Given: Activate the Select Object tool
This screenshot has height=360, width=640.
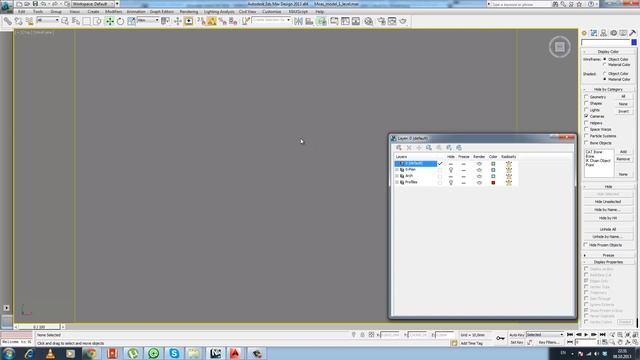Looking at the screenshot, I should [x=65, y=21].
